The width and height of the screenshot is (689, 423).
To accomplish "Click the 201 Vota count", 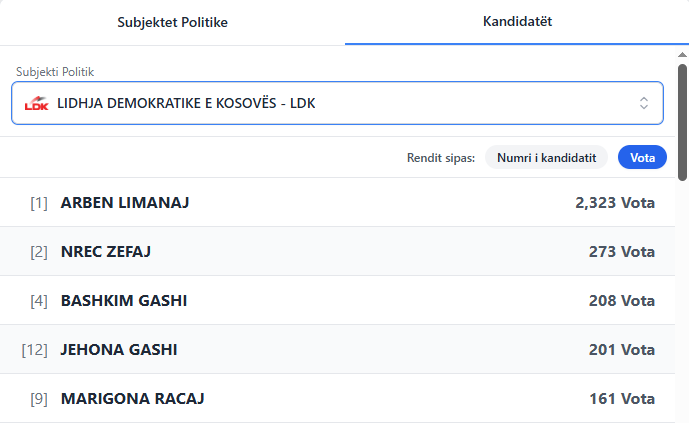I will click(x=622, y=350).
